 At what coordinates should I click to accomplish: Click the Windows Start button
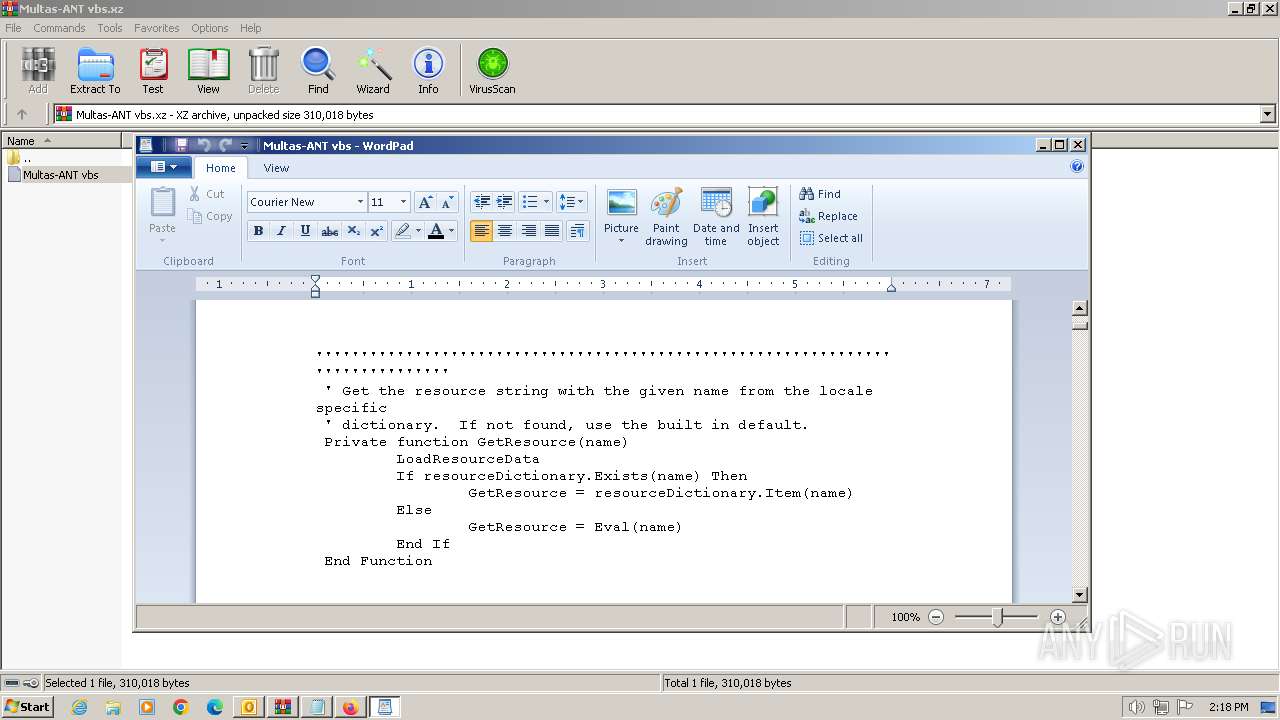tap(27, 706)
